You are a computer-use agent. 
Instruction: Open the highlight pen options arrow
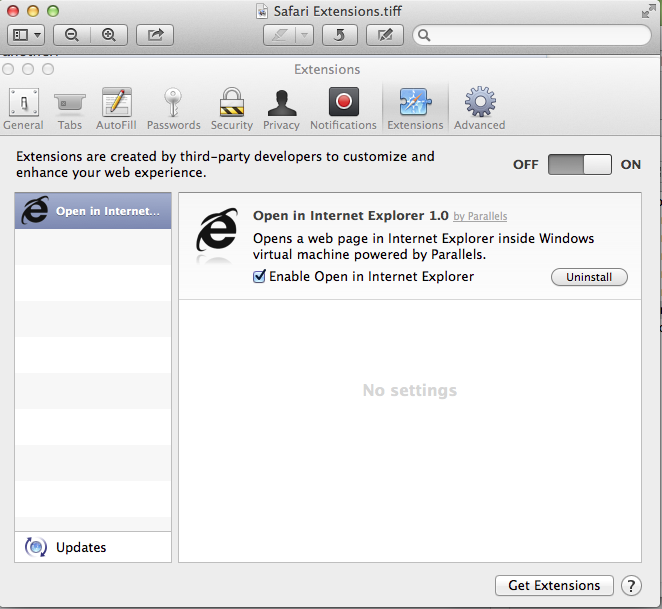pyautogui.click(x=304, y=35)
